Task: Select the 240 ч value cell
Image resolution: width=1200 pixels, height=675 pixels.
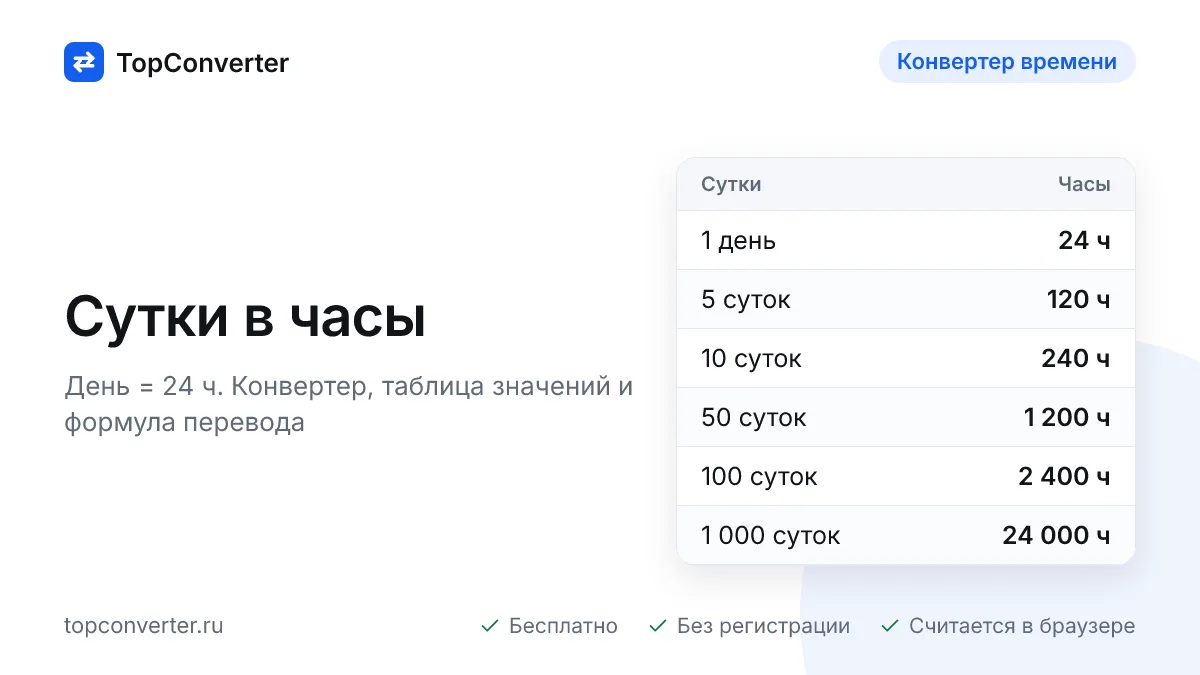Action: [1076, 359]
